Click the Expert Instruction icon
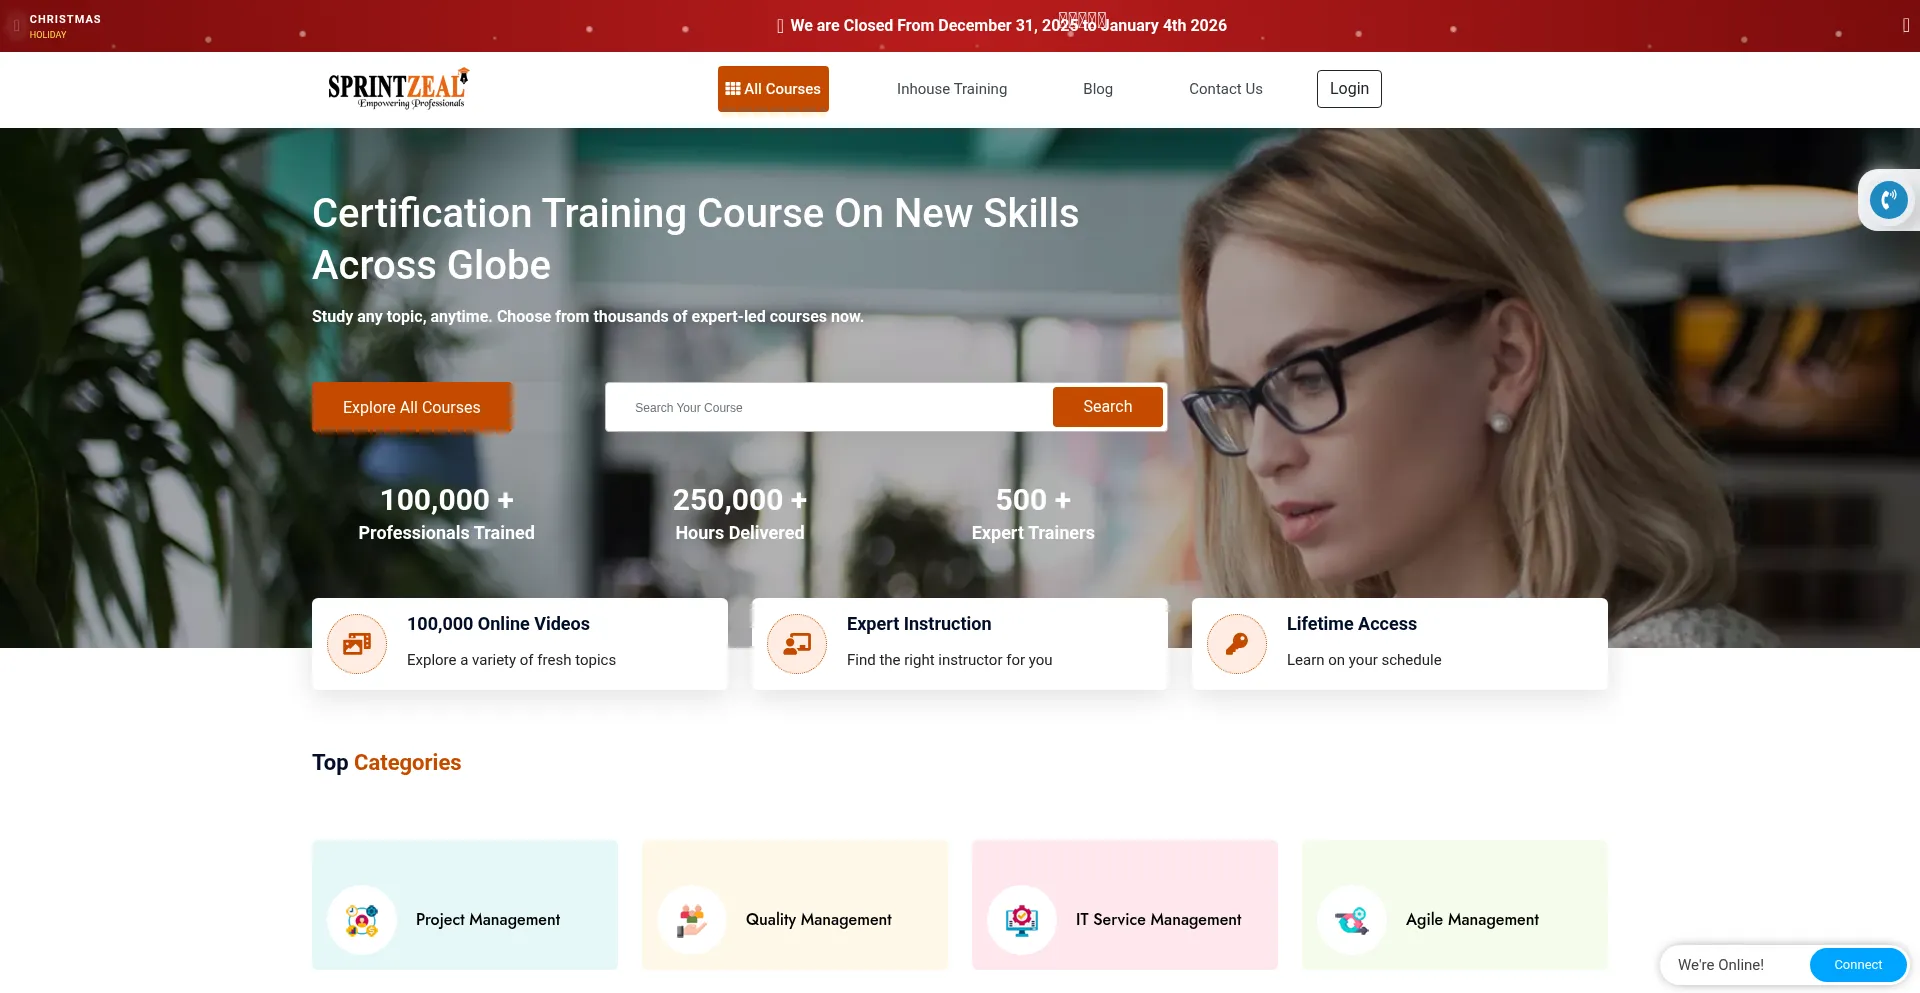The height and width of the screenshot is (993, 1920). 797,644
